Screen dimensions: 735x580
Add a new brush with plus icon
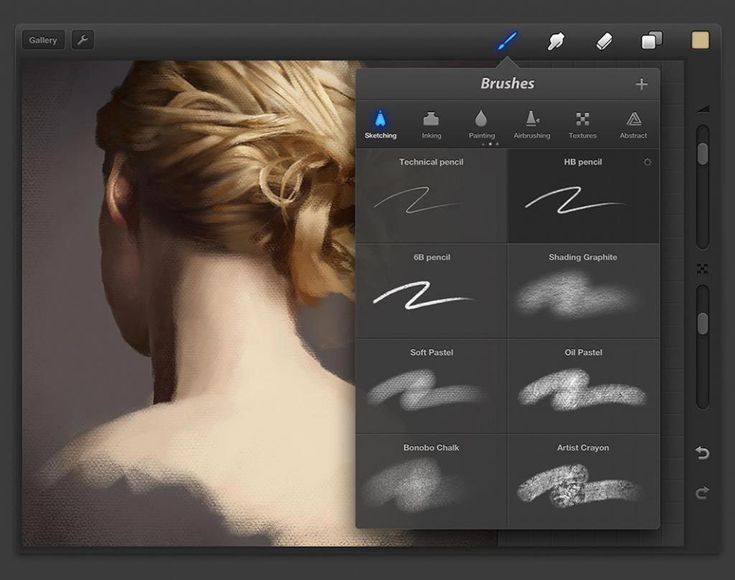641,84
